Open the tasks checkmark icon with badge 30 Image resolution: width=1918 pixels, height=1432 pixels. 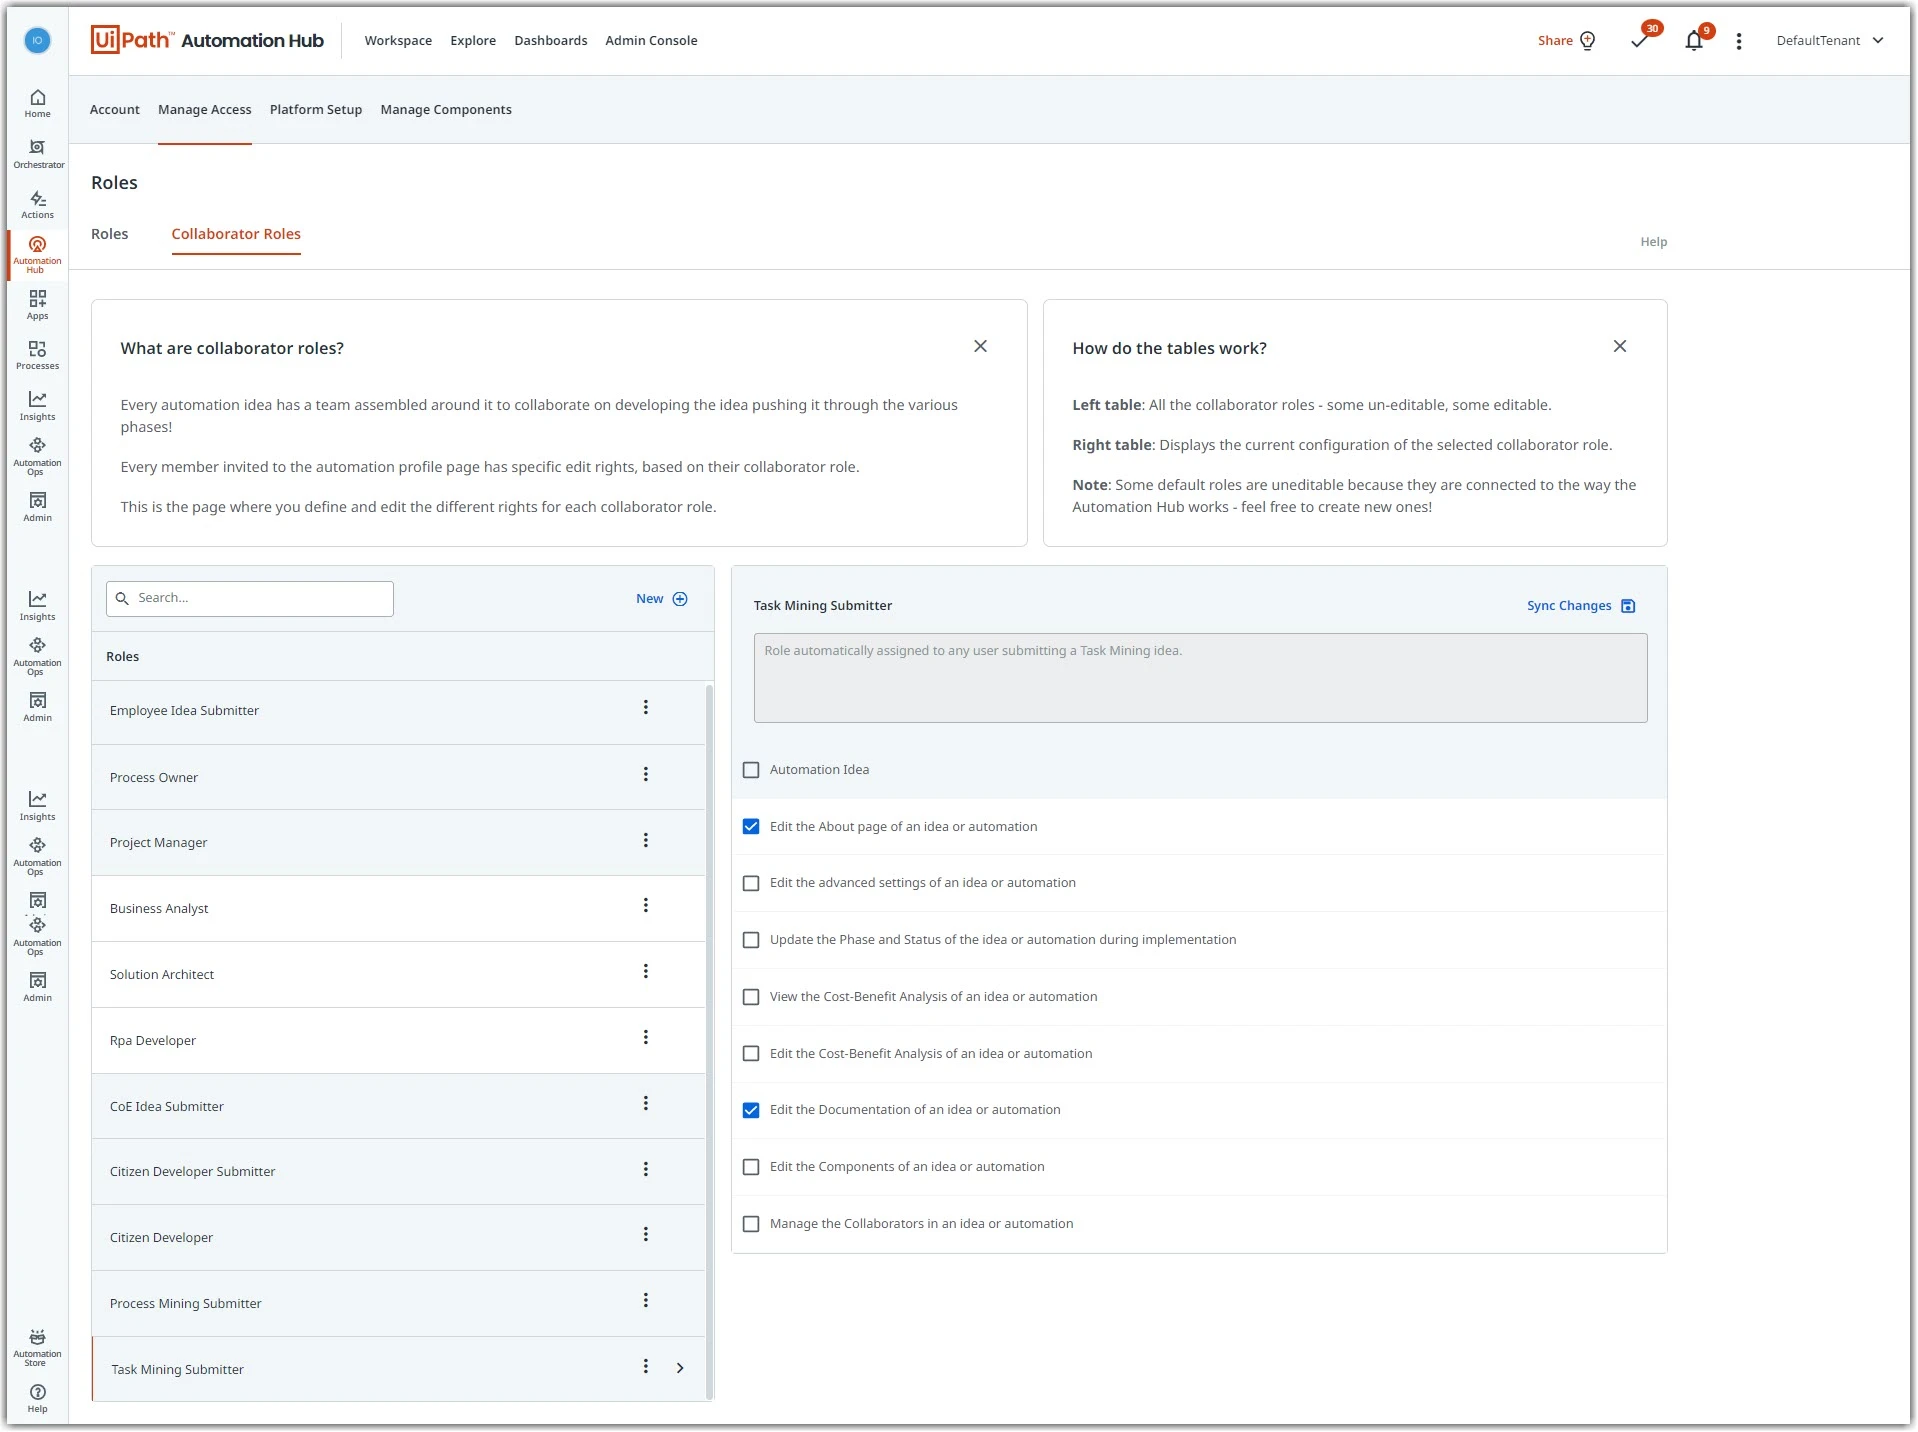pos(1639,40)
